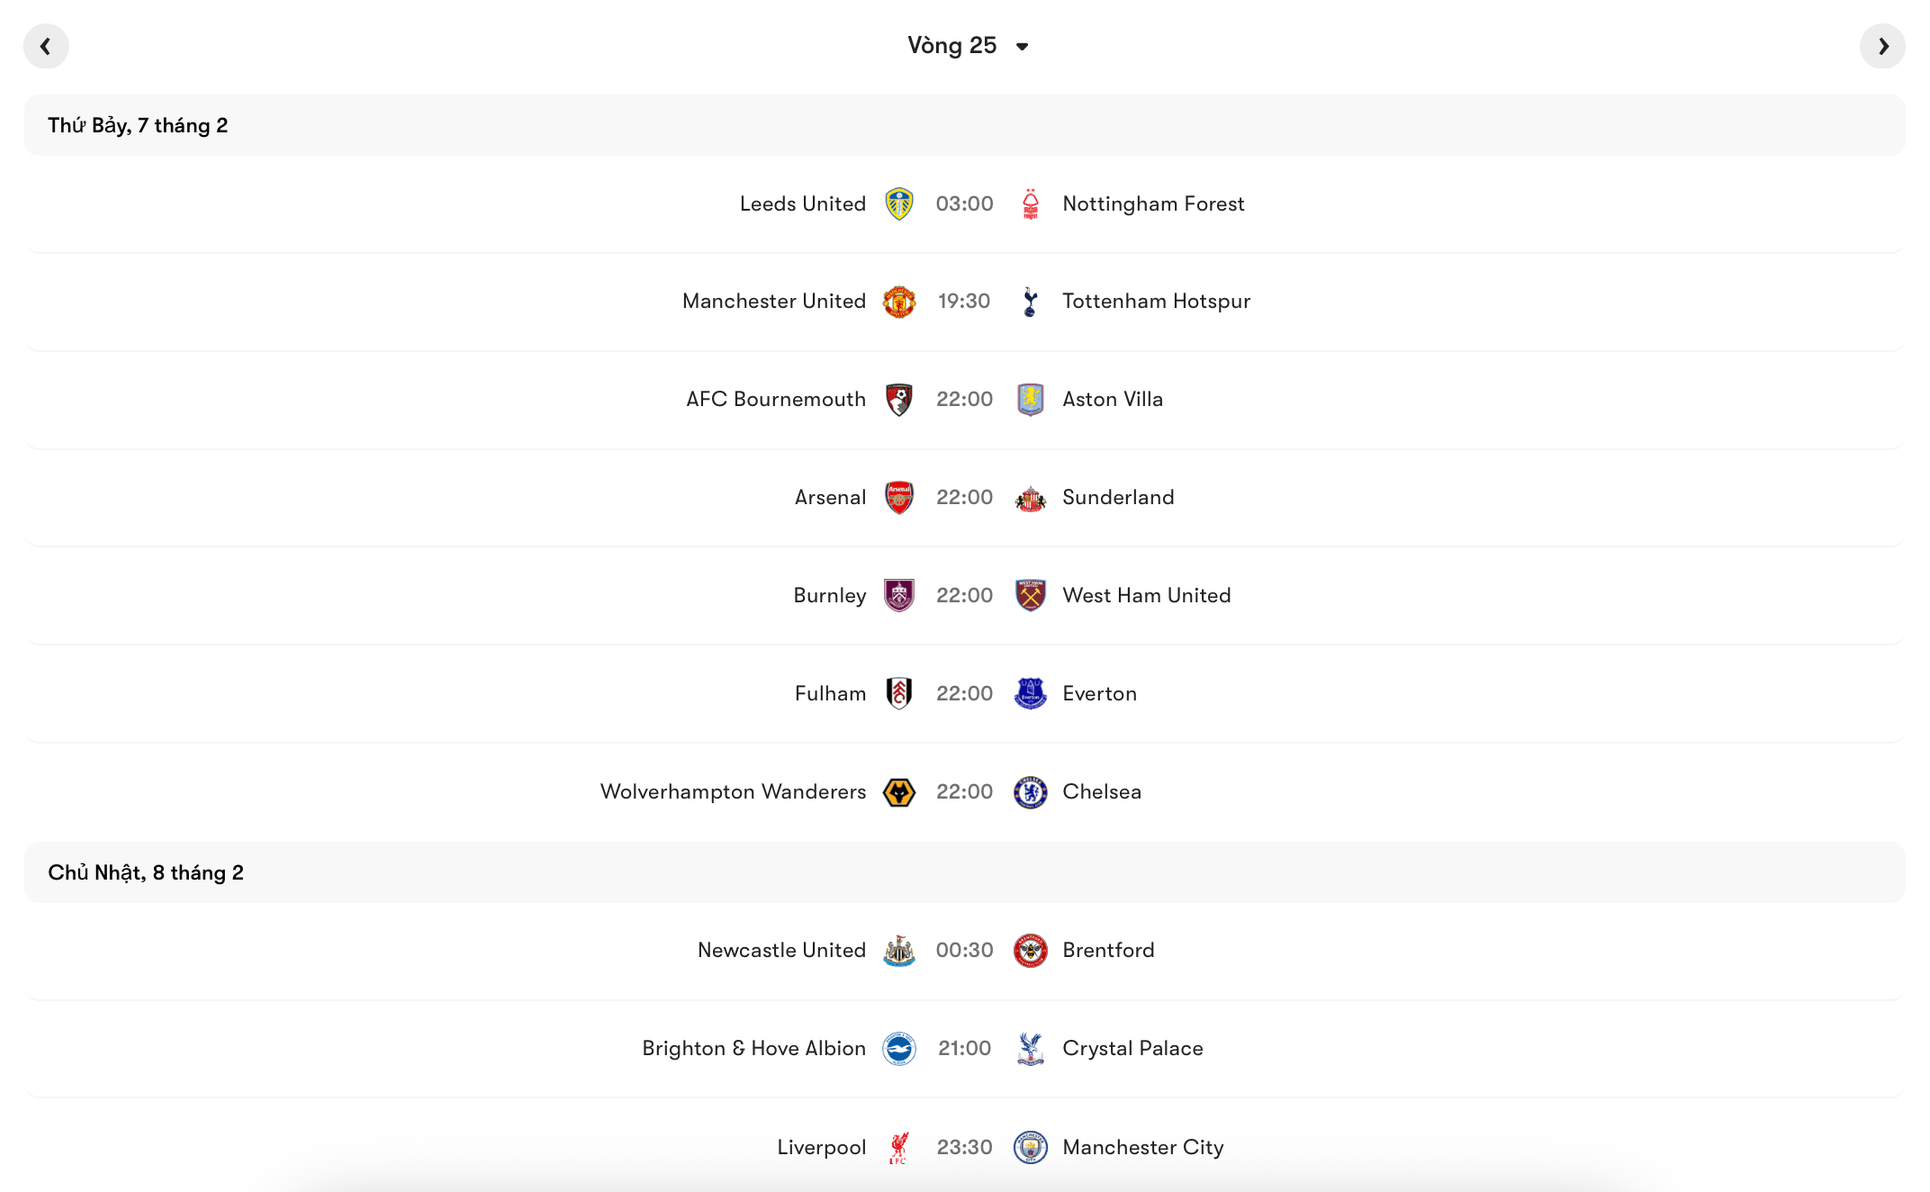Click the West Ham United crest
This screenshot has height=1192, width=1930.
pyautogui.click(x=1030, y=595)
